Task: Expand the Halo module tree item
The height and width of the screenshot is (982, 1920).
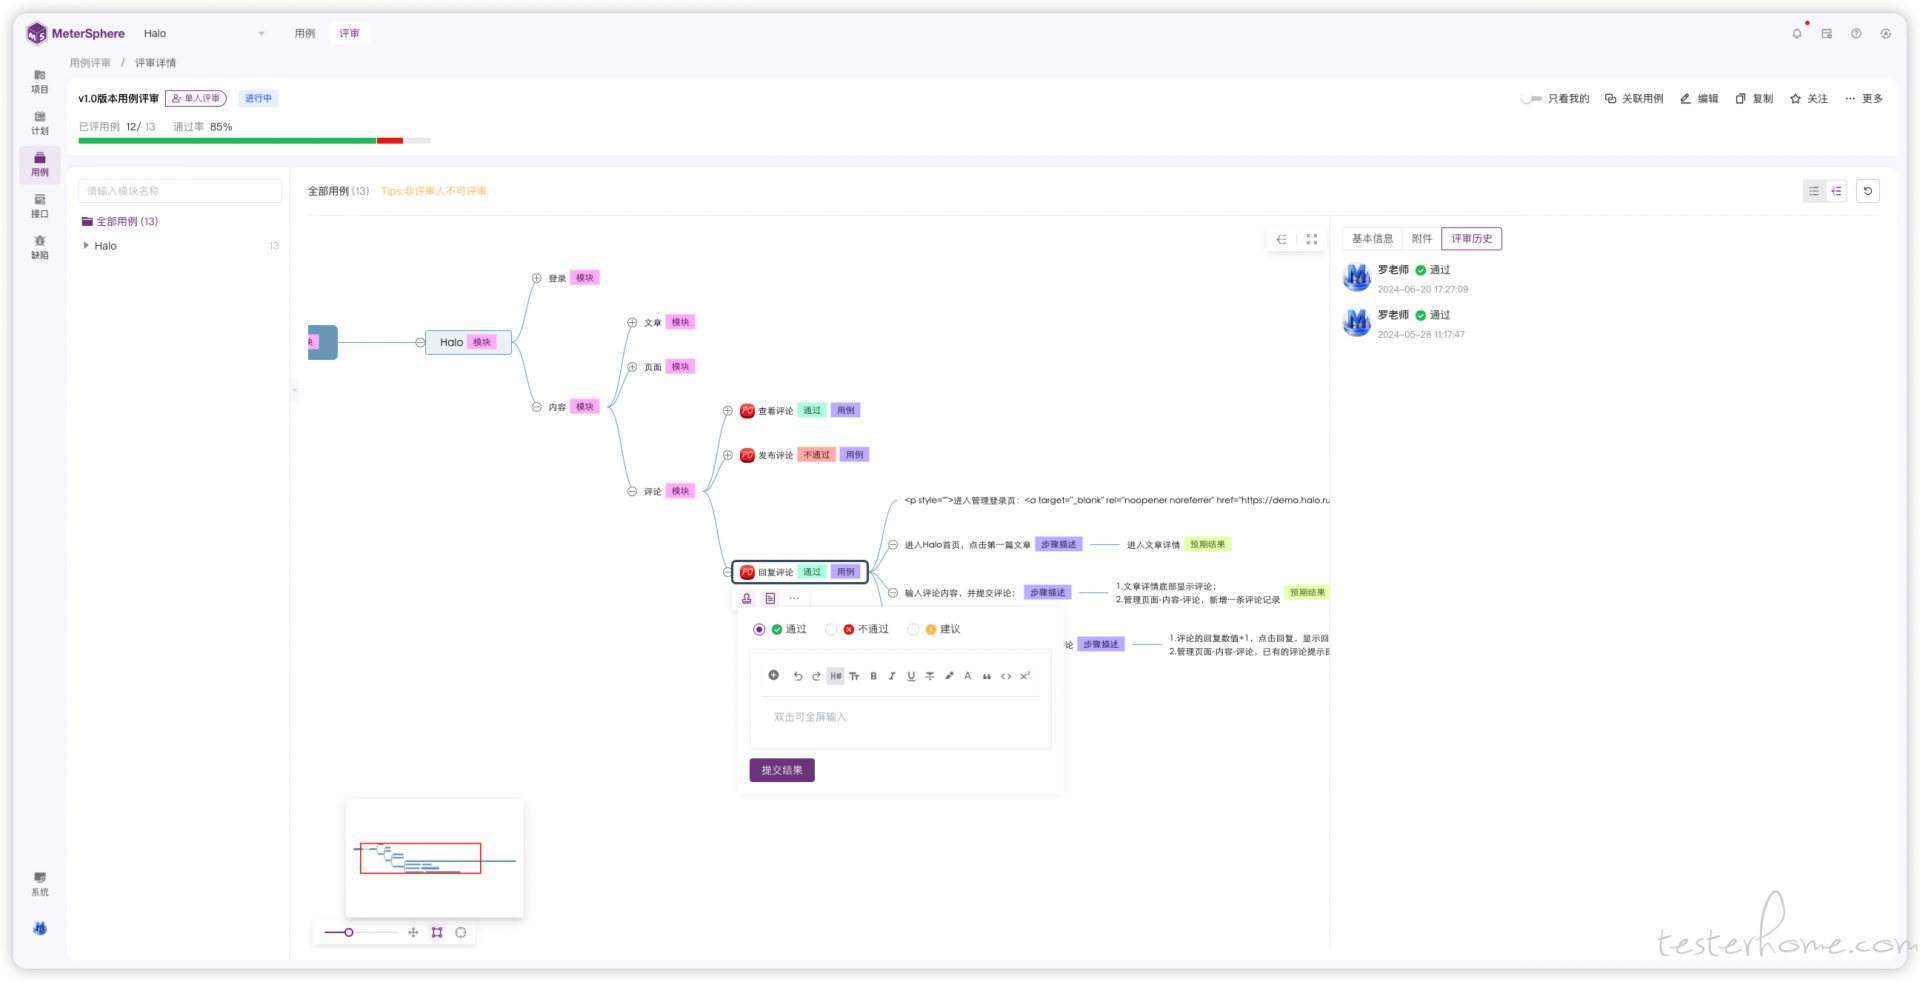Action: click(x=86, y=245)
